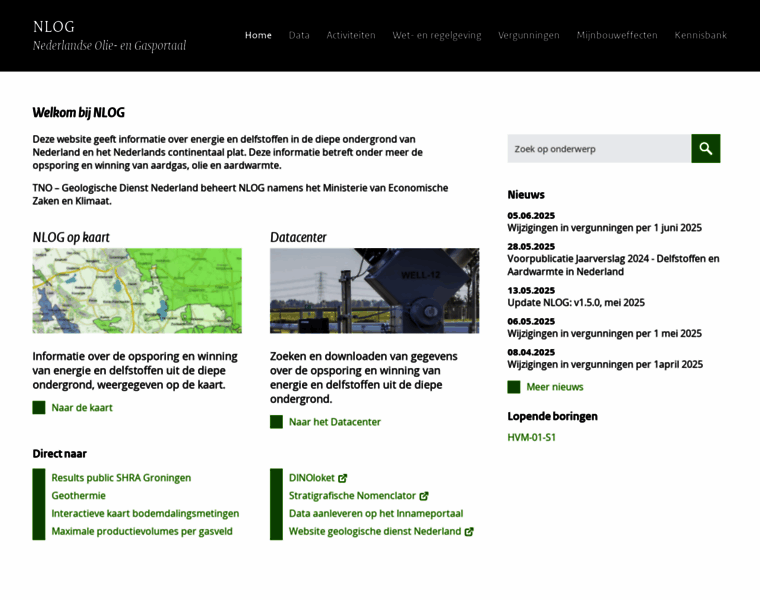Screen dimensions: 760x600
Task: Open the Datacenter wellhead photo
Action: coord(375,291)
